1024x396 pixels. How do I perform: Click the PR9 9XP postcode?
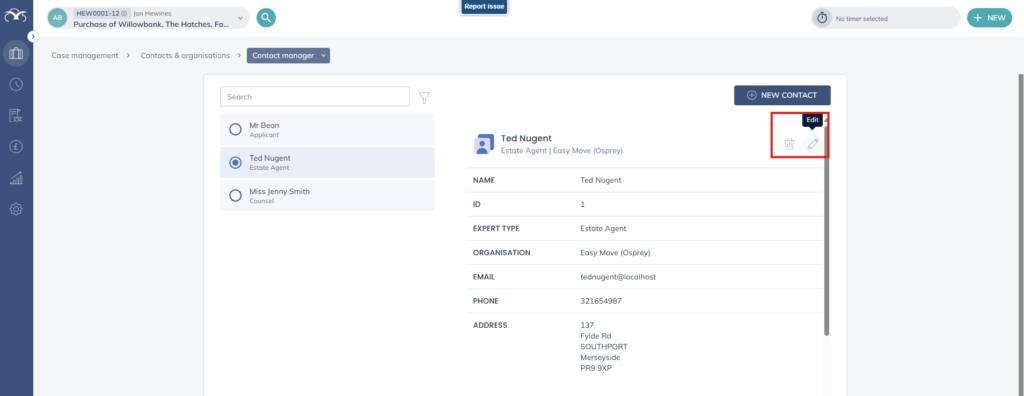coord(596,369)
